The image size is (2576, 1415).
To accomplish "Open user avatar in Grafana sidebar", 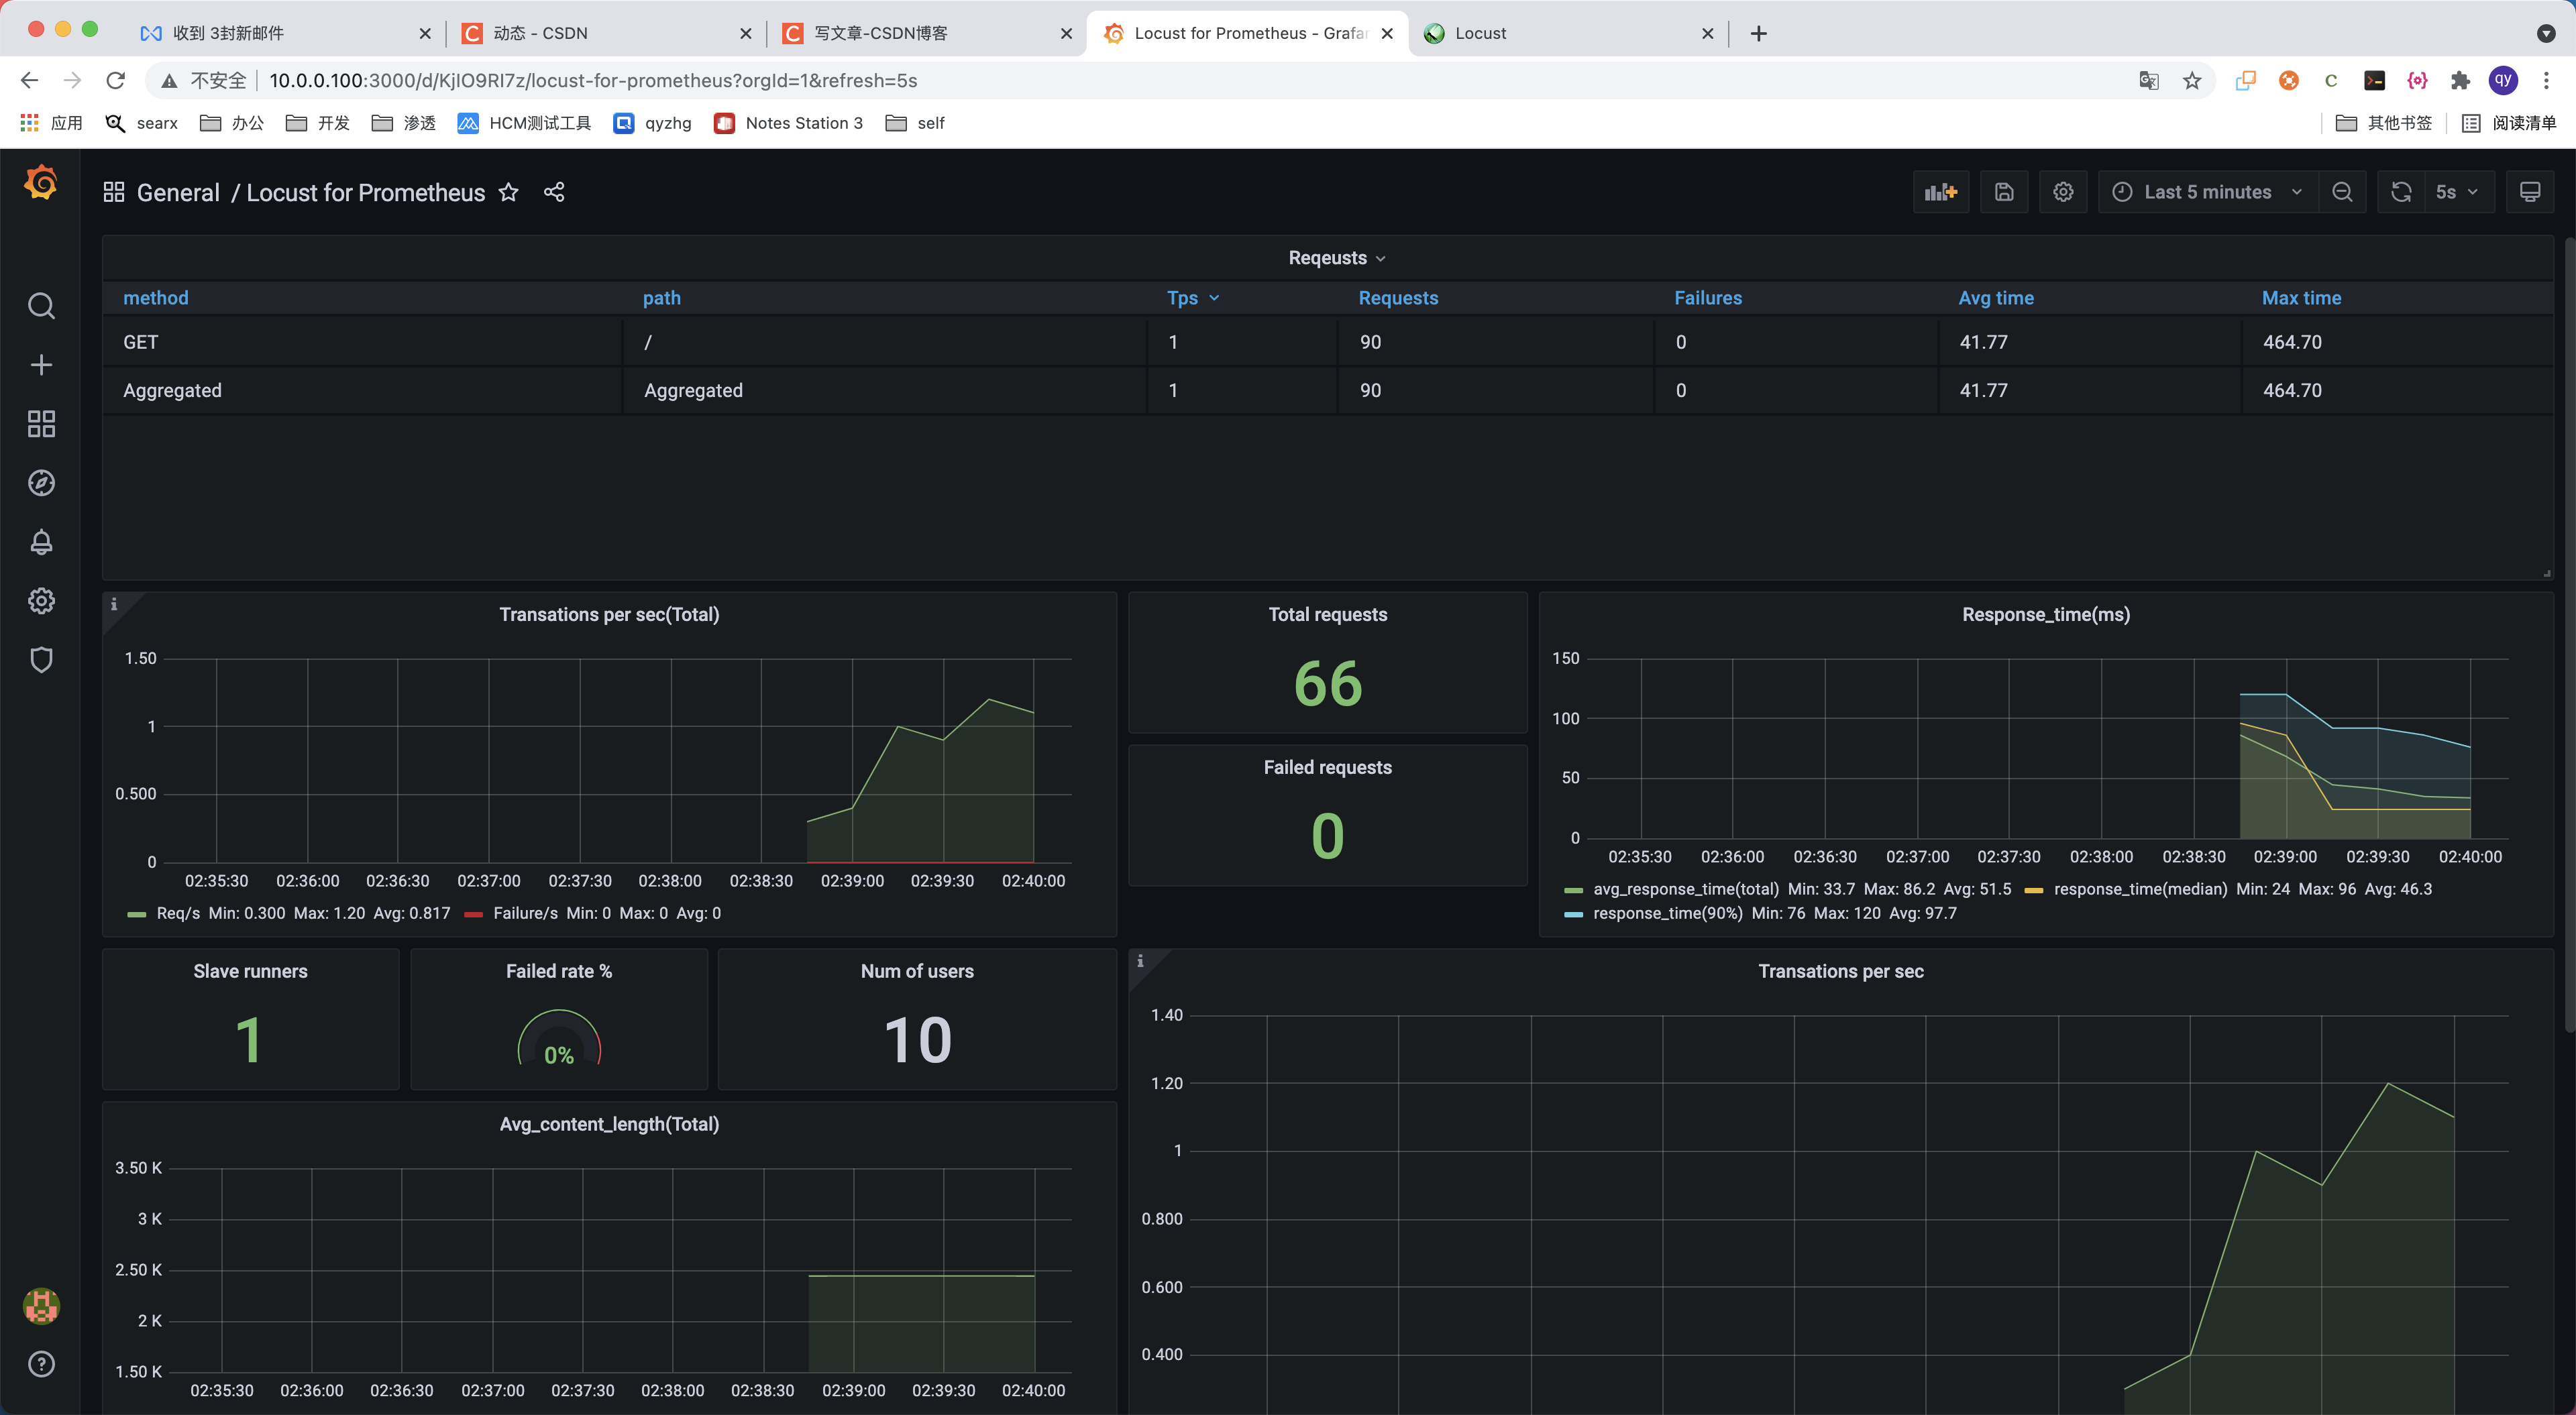I will (x=41, y=1306).
